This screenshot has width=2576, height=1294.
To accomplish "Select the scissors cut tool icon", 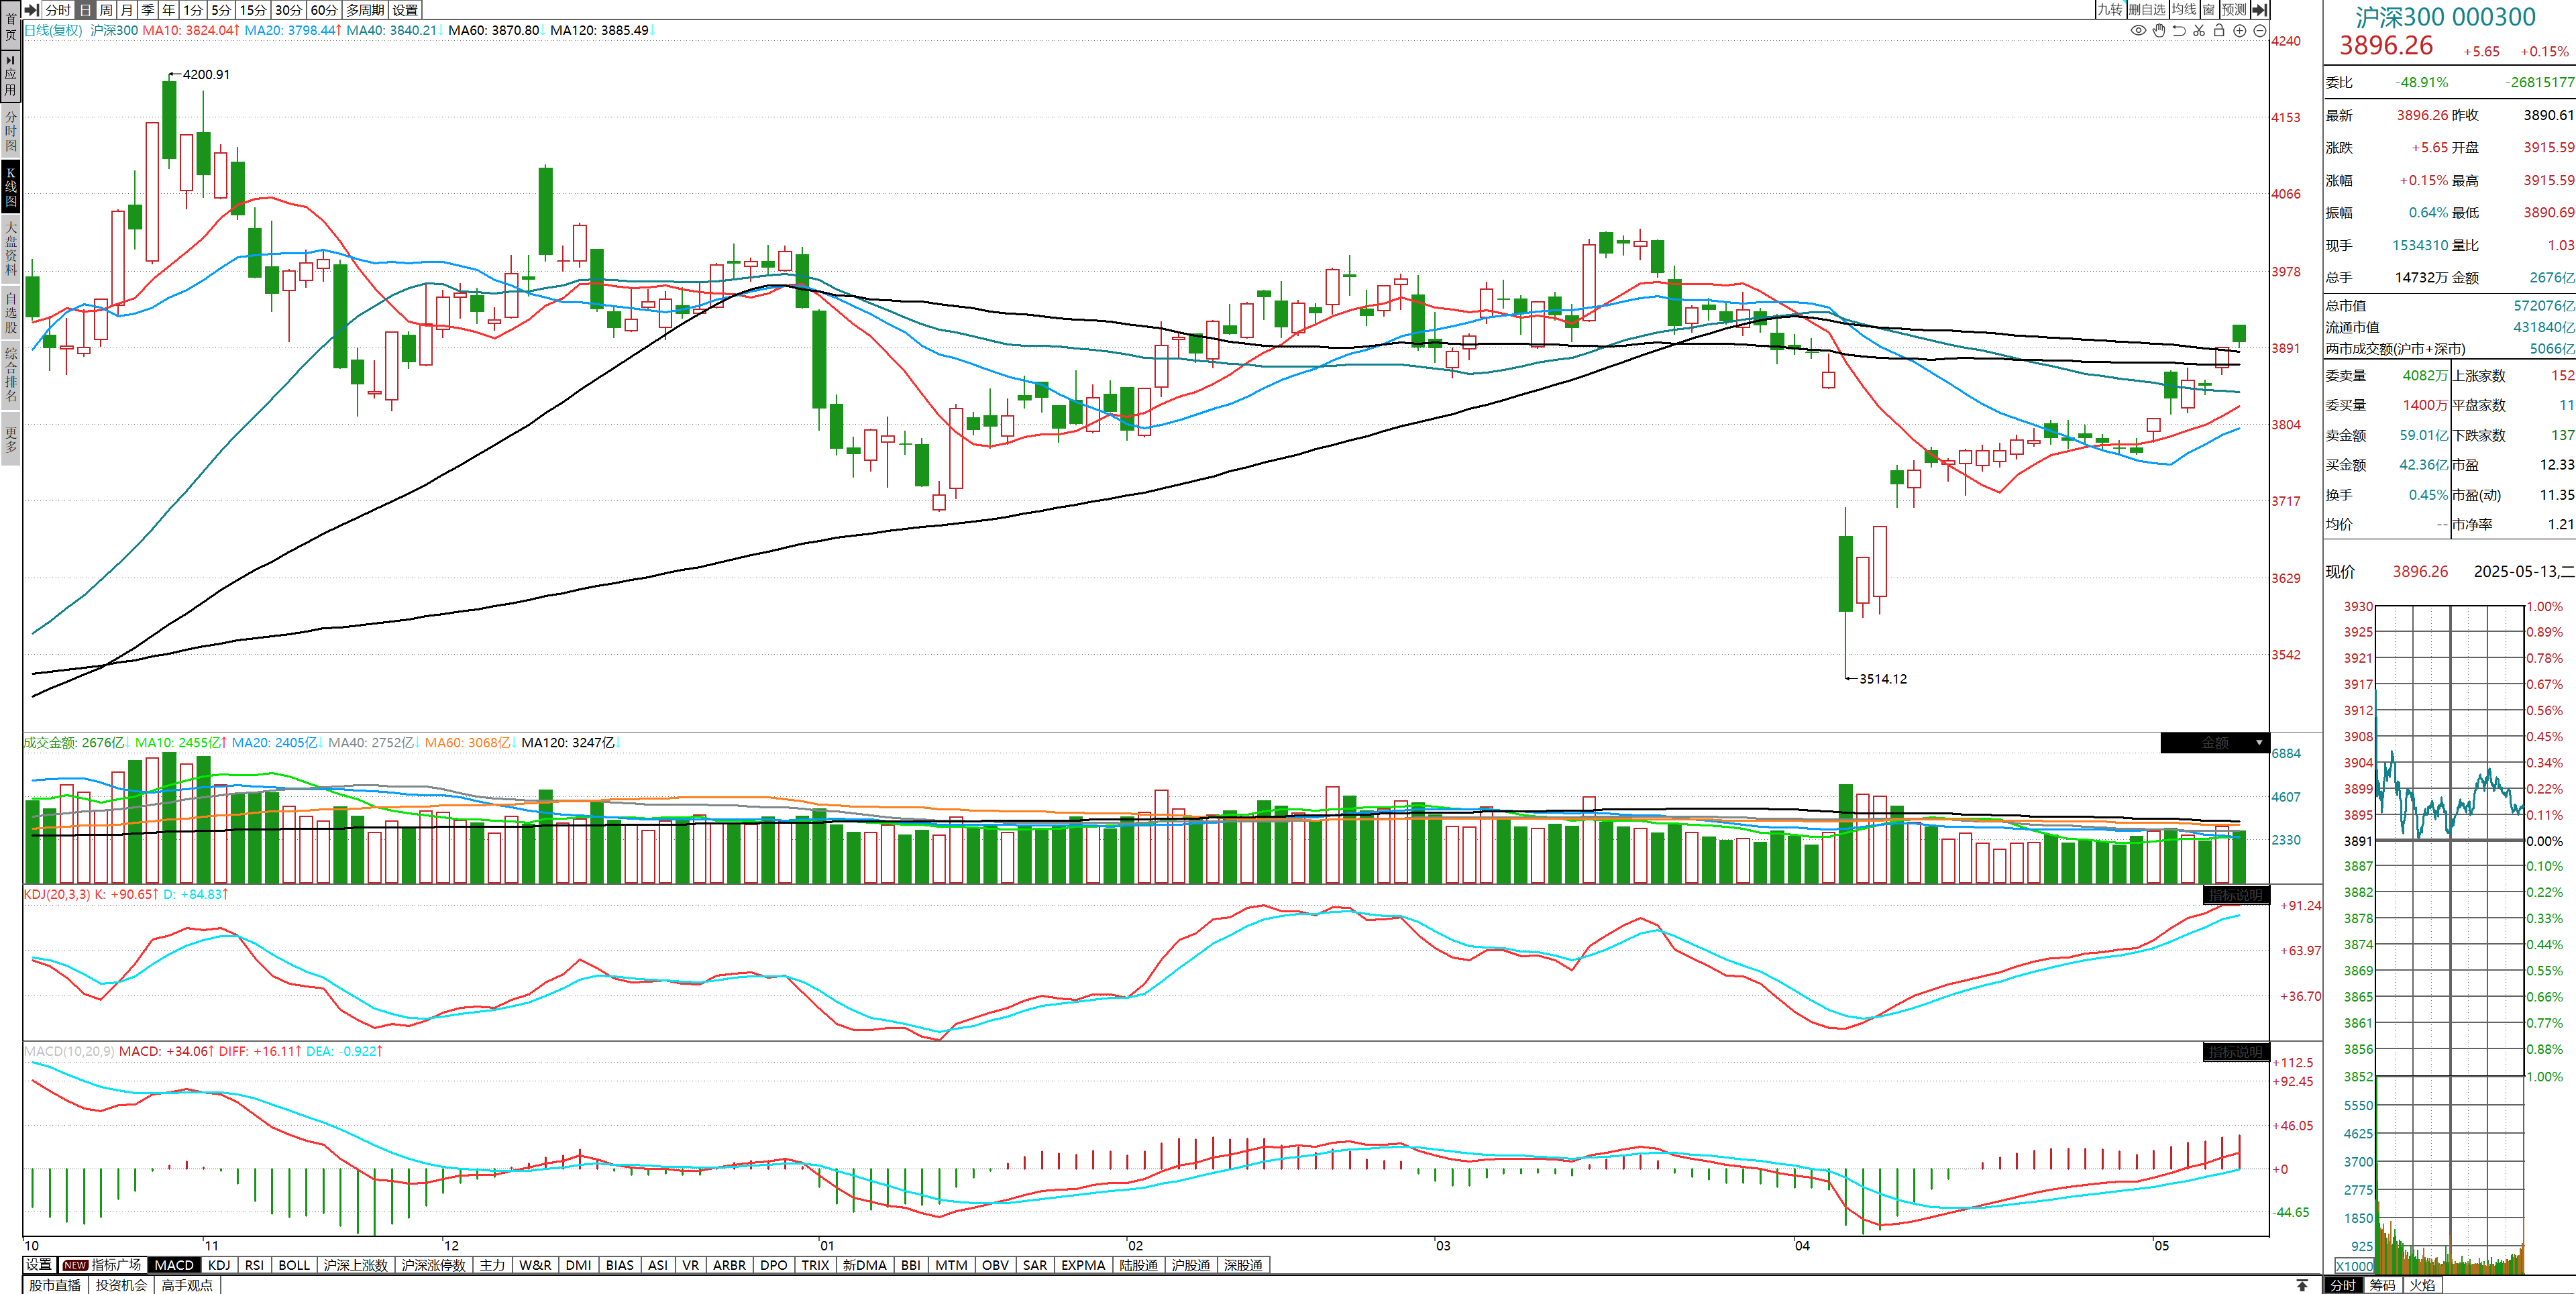I will point(2199,30).
